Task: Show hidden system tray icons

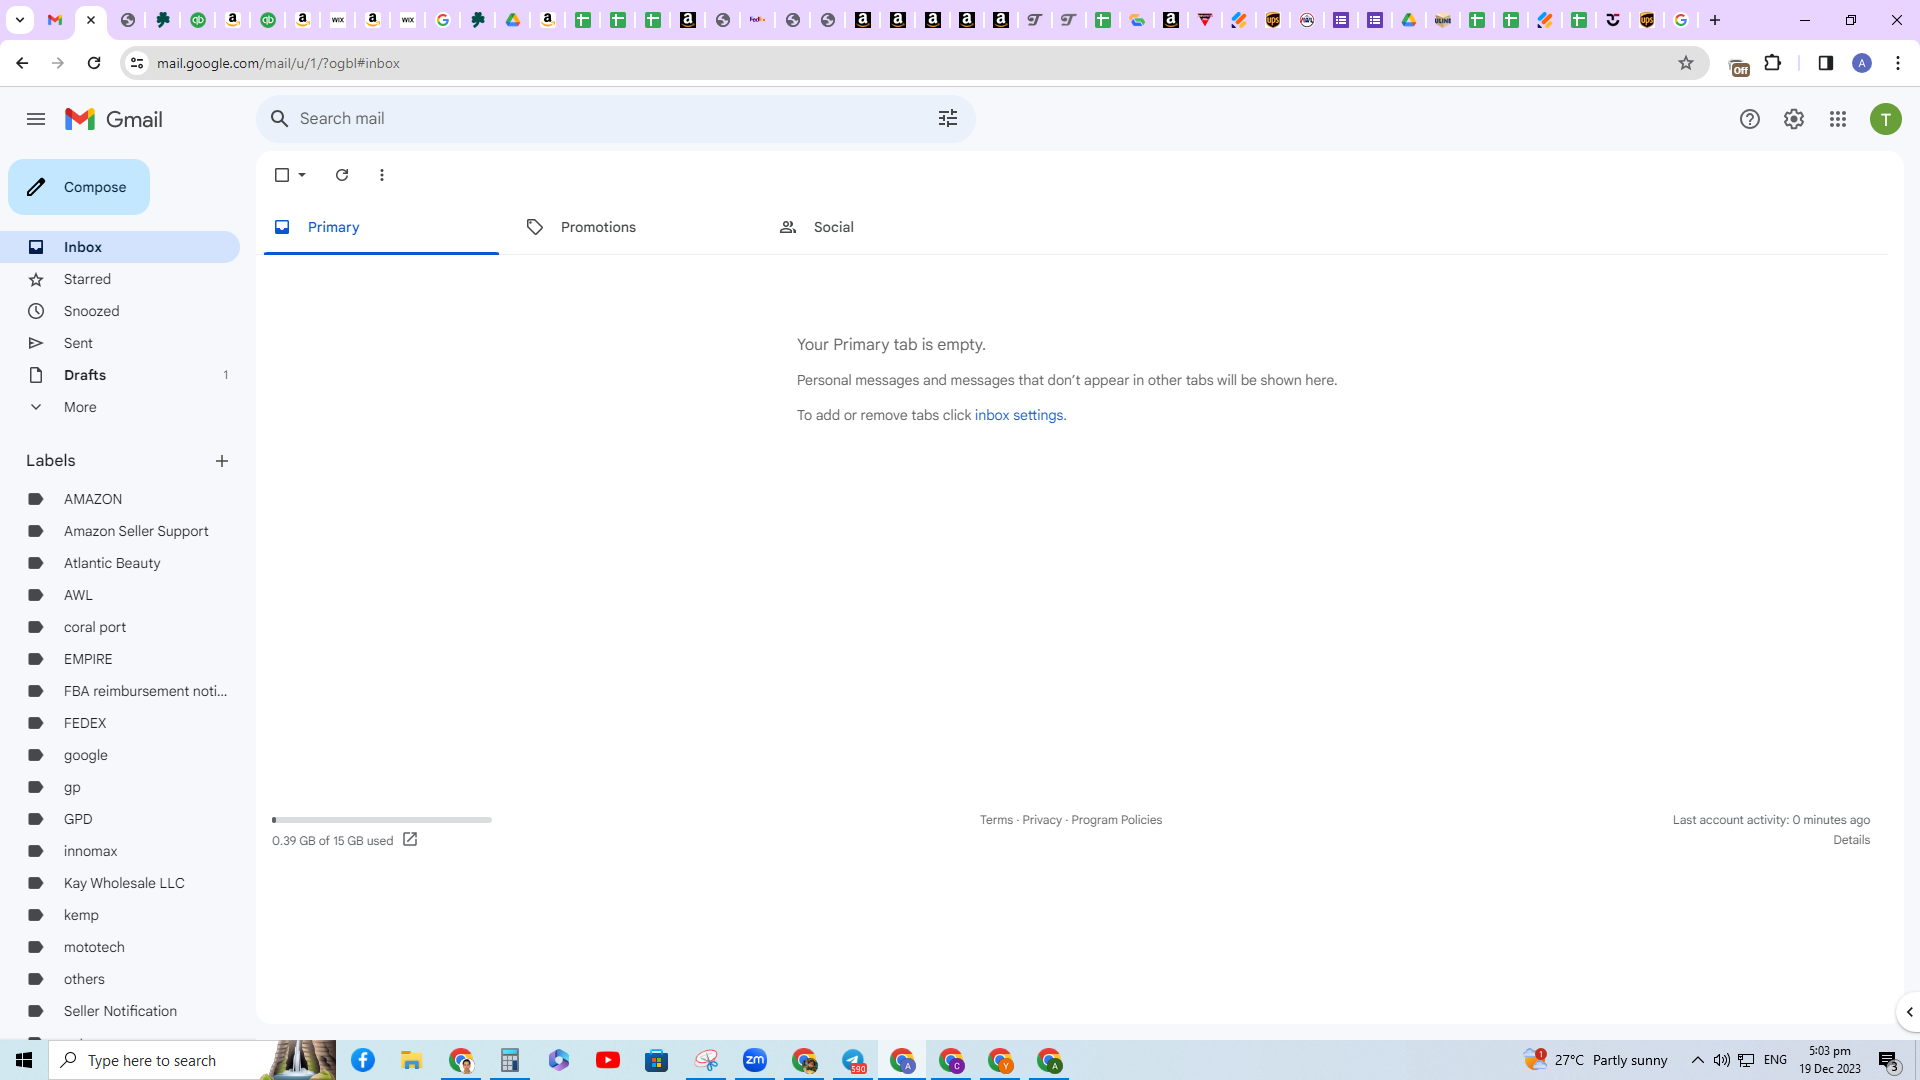Action: pos(1697,1060)
